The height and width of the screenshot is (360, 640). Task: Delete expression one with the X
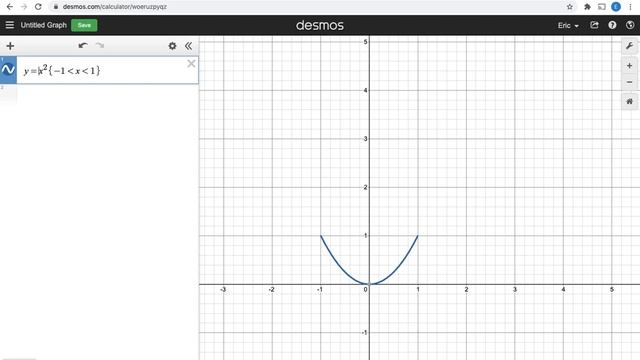point(191,63)
